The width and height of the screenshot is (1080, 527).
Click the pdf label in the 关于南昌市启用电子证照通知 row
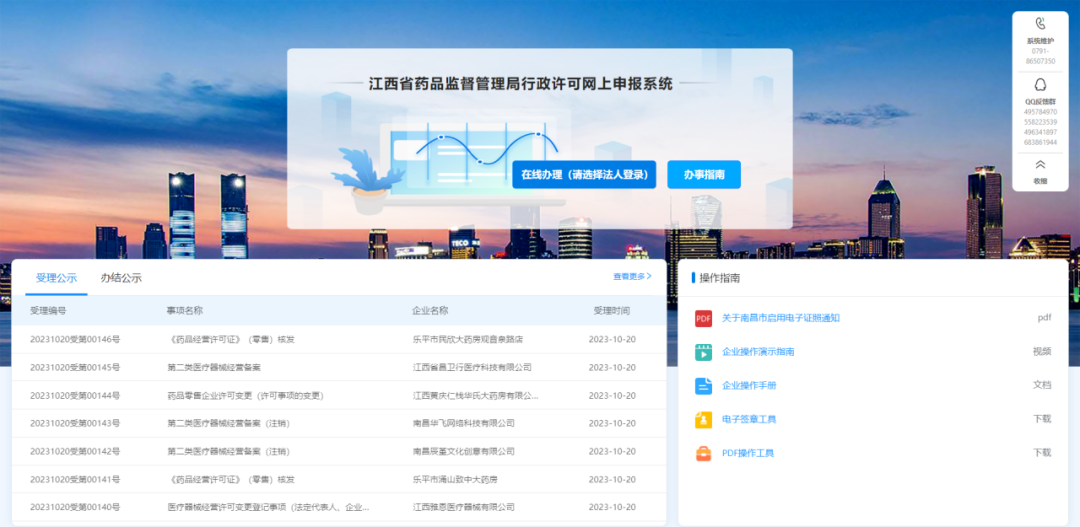pos(1045,318)
